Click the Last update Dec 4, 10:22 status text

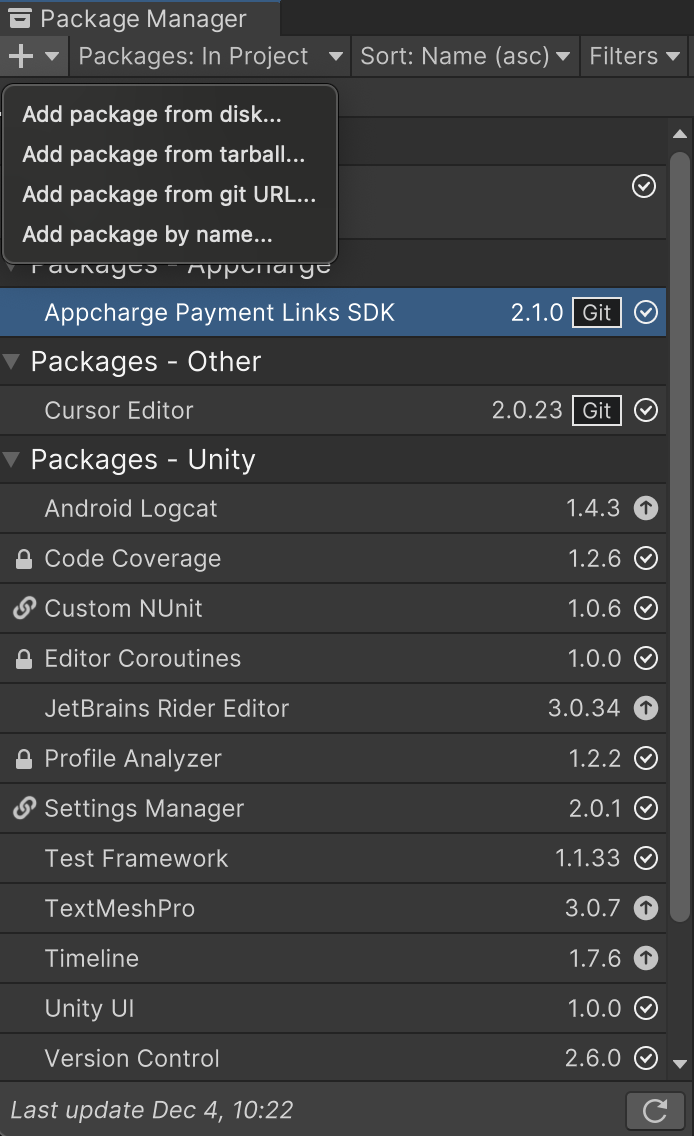point(151,1110)
